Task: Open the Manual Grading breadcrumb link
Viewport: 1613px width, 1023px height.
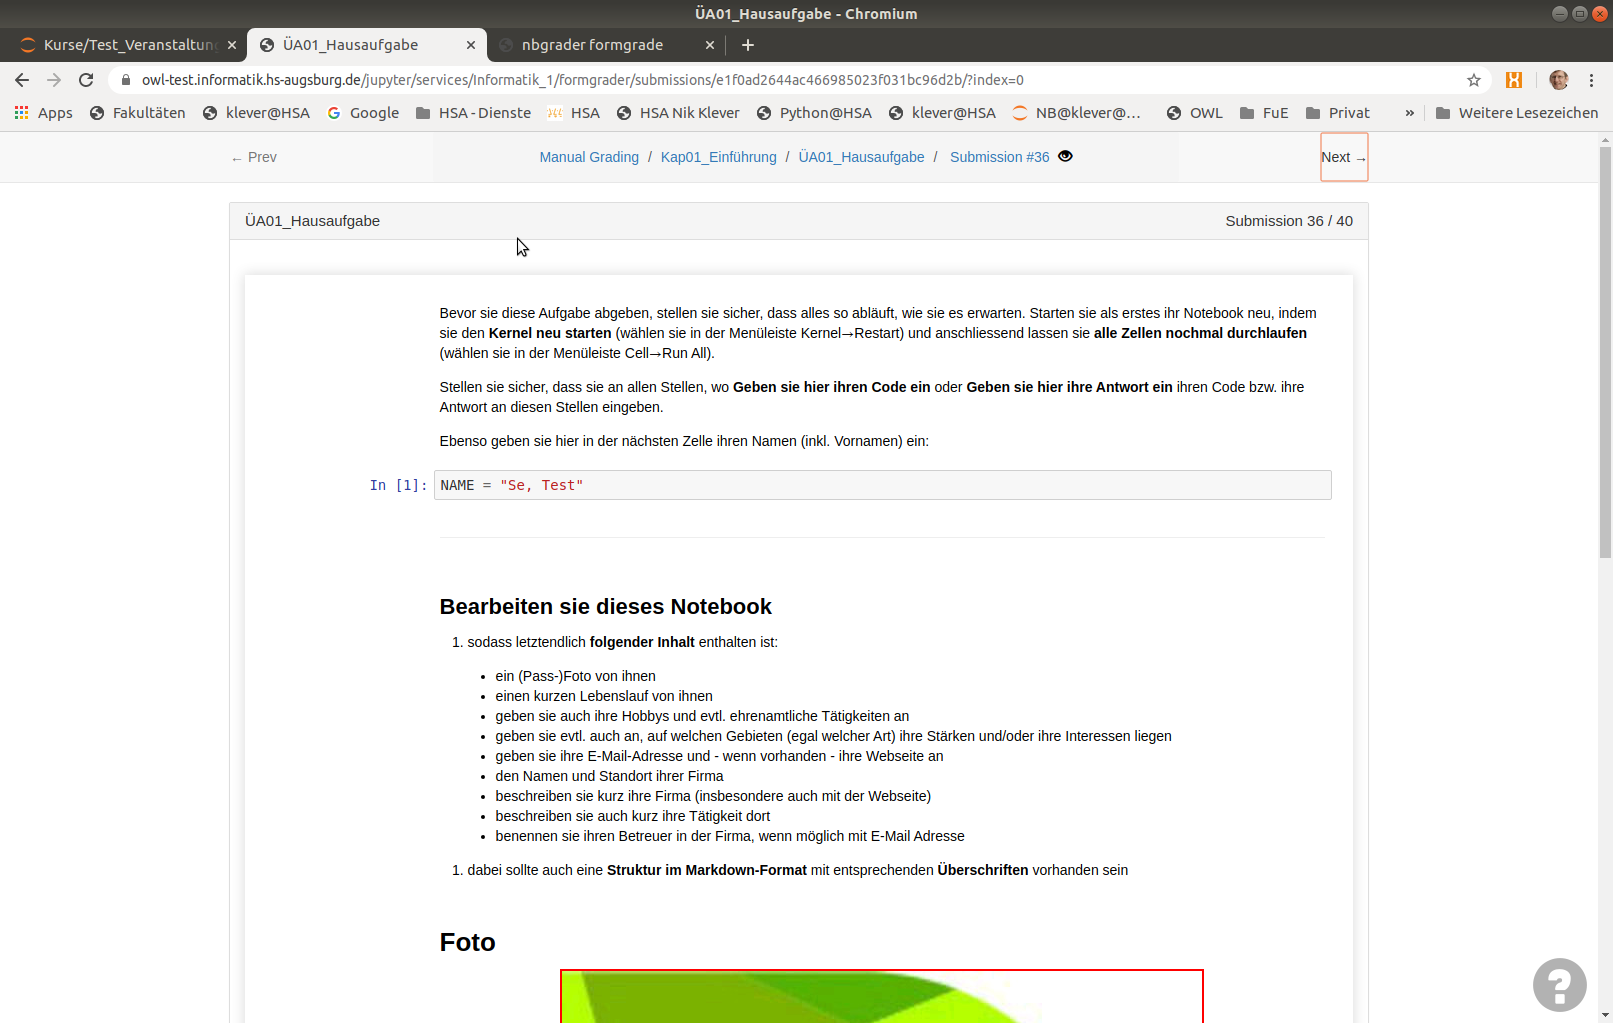Action: click(x=589, y=157)
